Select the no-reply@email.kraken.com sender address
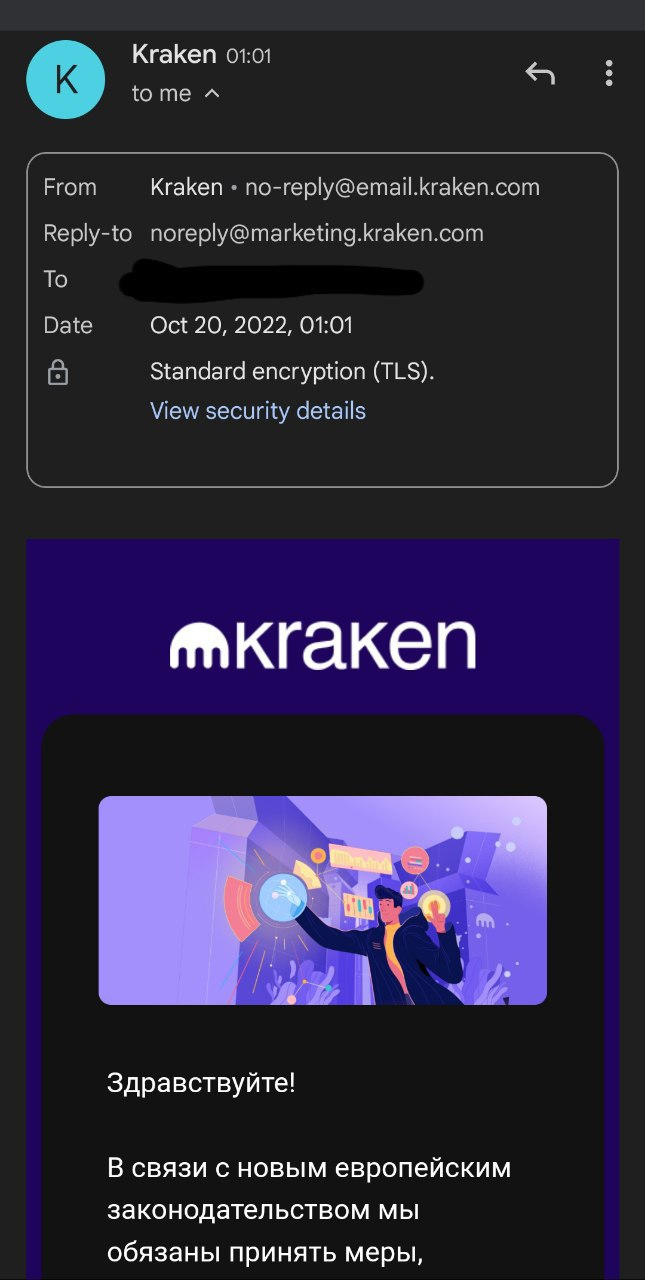Viewport: 645px width, 1280px height. coord(392,187)
